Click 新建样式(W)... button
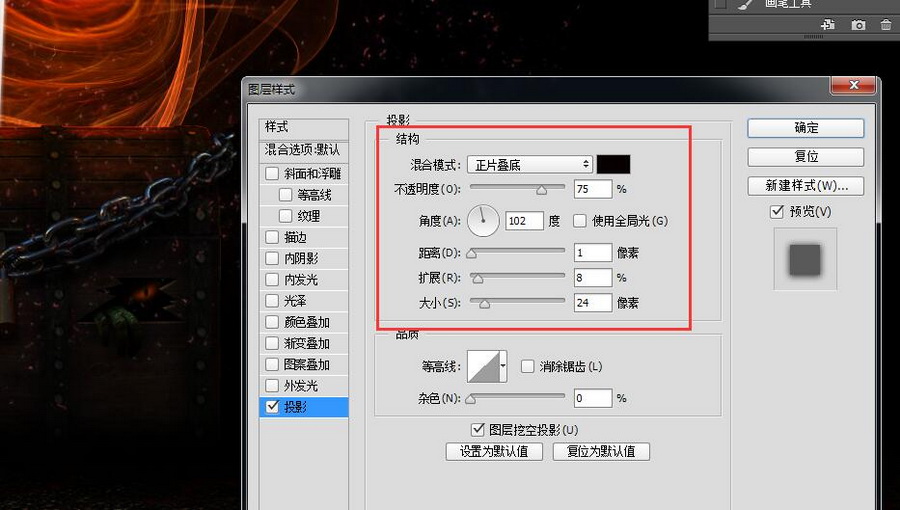Screen dimensions: 900x510 pyautogui.click(x=805, y=185)
